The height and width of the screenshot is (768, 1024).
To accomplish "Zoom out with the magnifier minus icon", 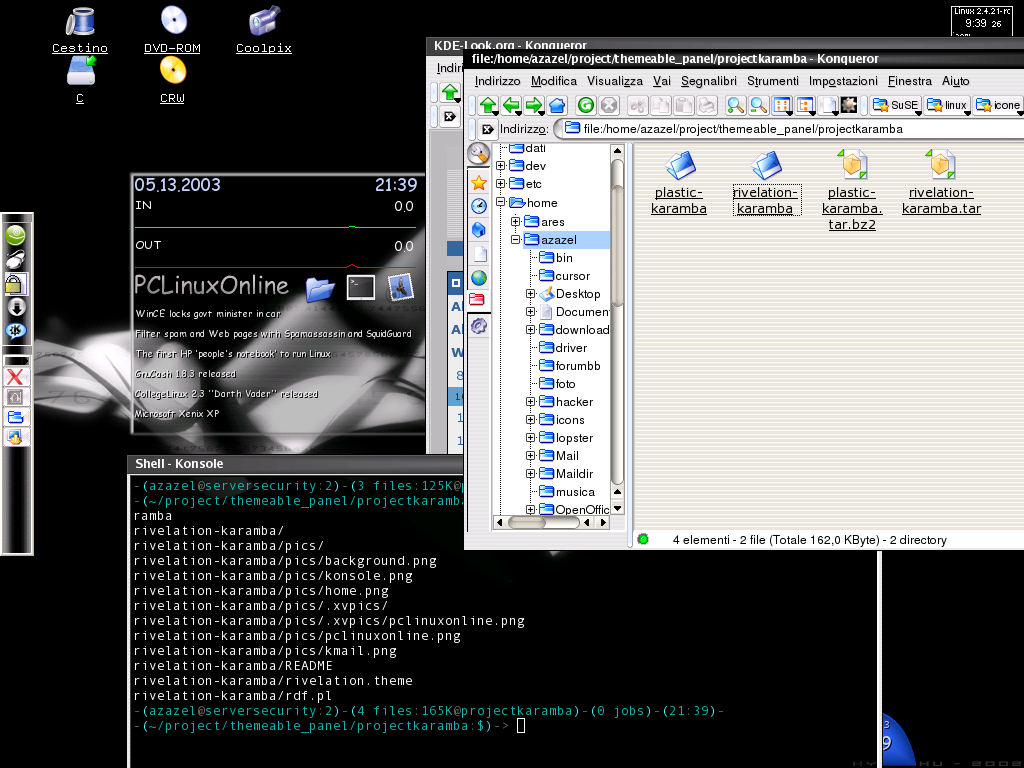I will 758,105.
